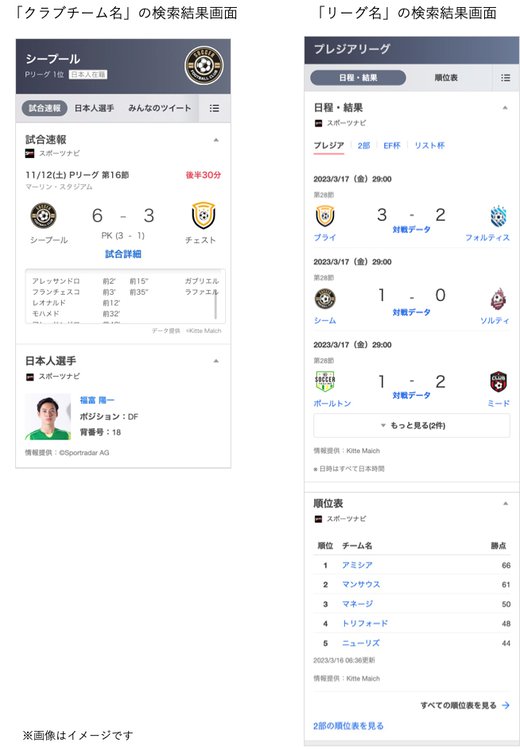Image resolution: width=520 pixels, height=750 pixels.
Task: Click シープール club emblem in header
Action: 204,66
